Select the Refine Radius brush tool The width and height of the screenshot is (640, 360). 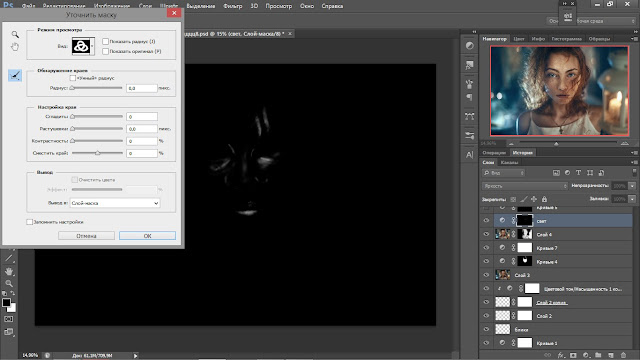click(15, 75)
